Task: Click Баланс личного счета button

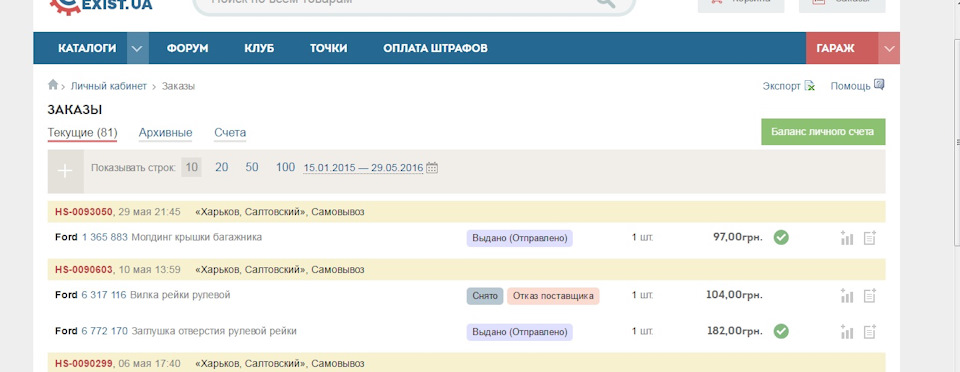Action: coord(823,132)
